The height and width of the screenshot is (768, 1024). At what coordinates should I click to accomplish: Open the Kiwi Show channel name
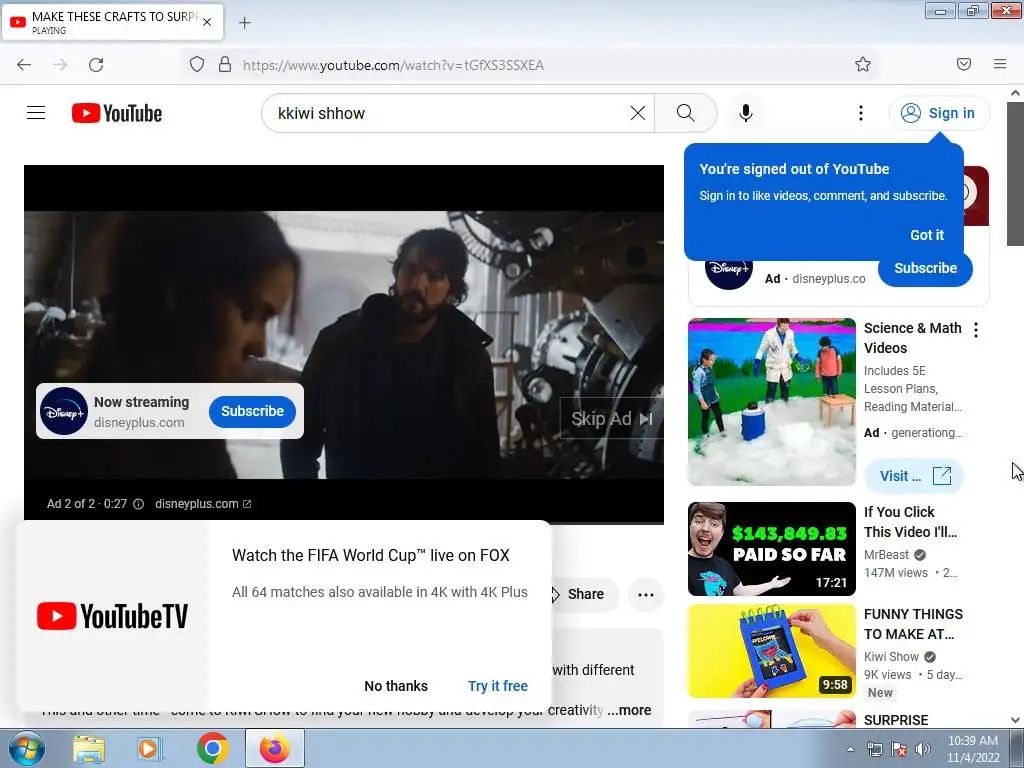pyautogui.click(x=891, y=657)
